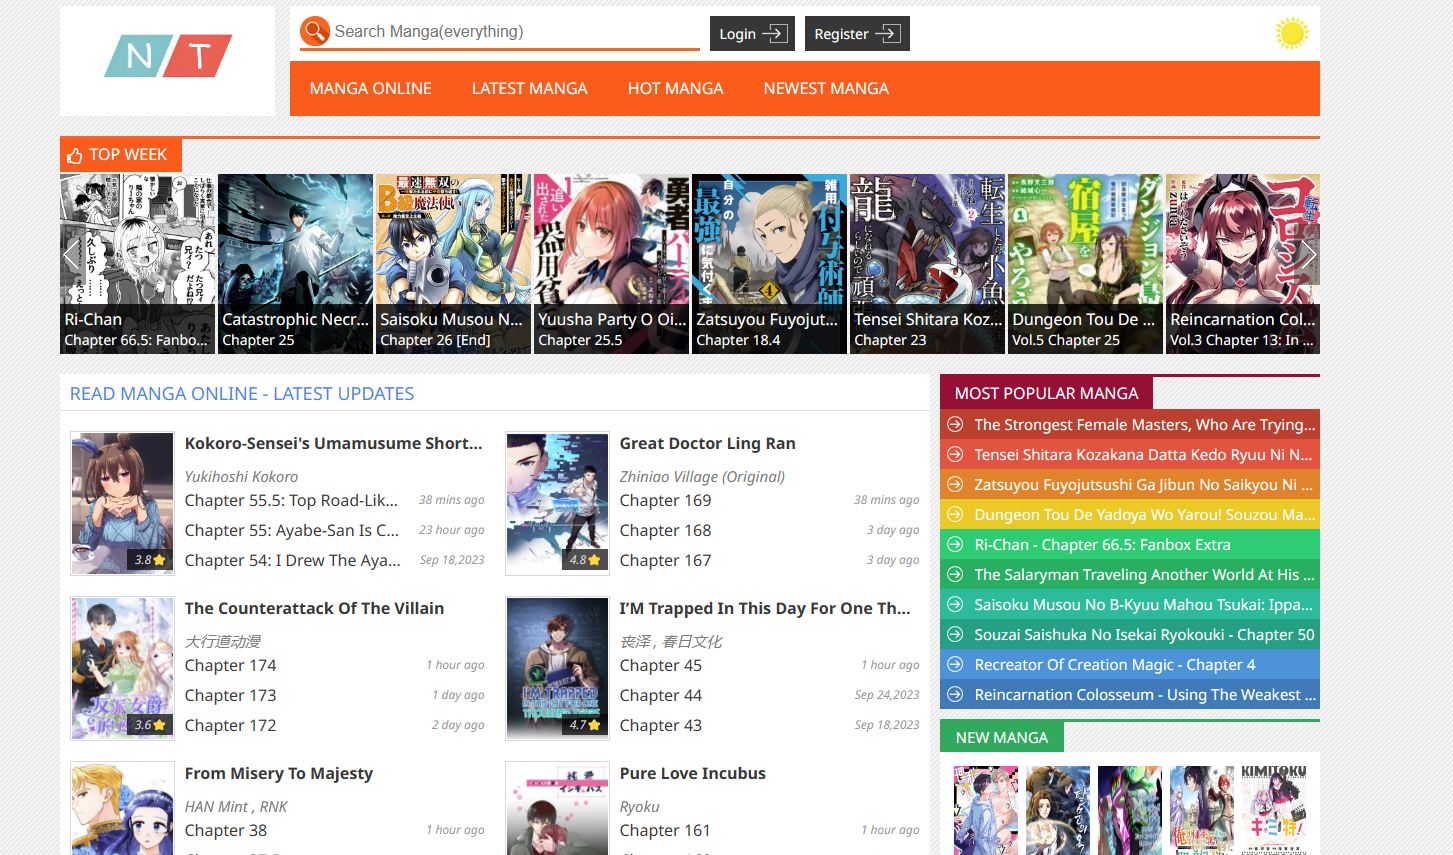Open the READ MANGA ONLINE - LATEST UPDATES heading
The image size is (1453, 855).
point(242,394)
